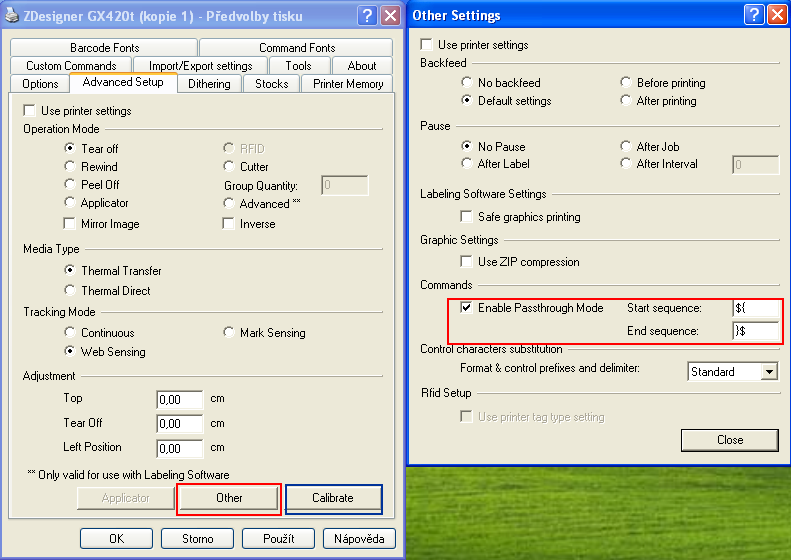Click the Start sequence input field
The height and width of the screenshot is (560, 791).
[756, 308]
